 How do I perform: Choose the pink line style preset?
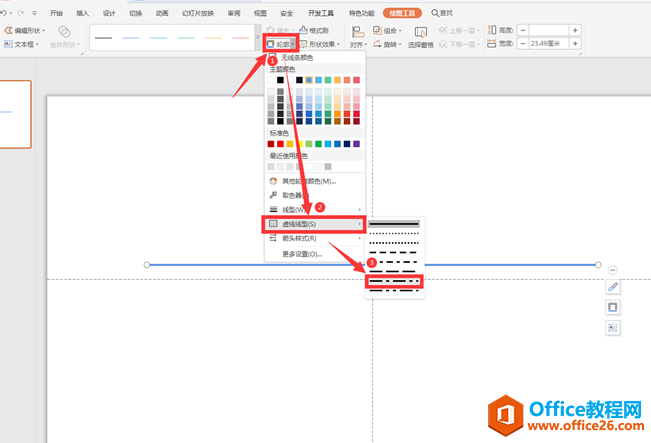pyautogui.click(x=241, y=38)
